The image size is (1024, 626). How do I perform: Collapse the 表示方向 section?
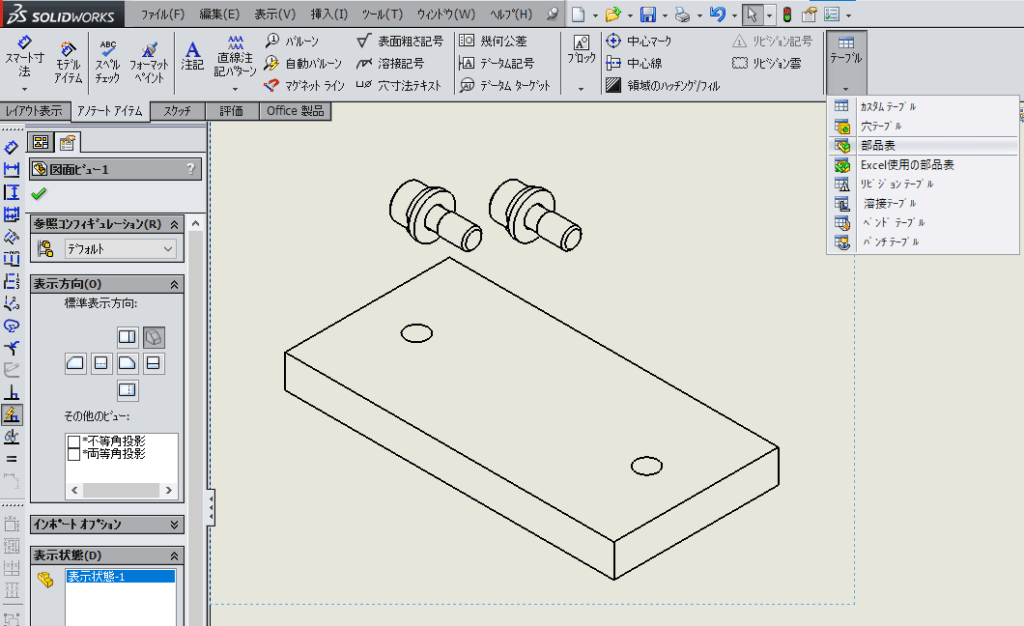[175, 284]
